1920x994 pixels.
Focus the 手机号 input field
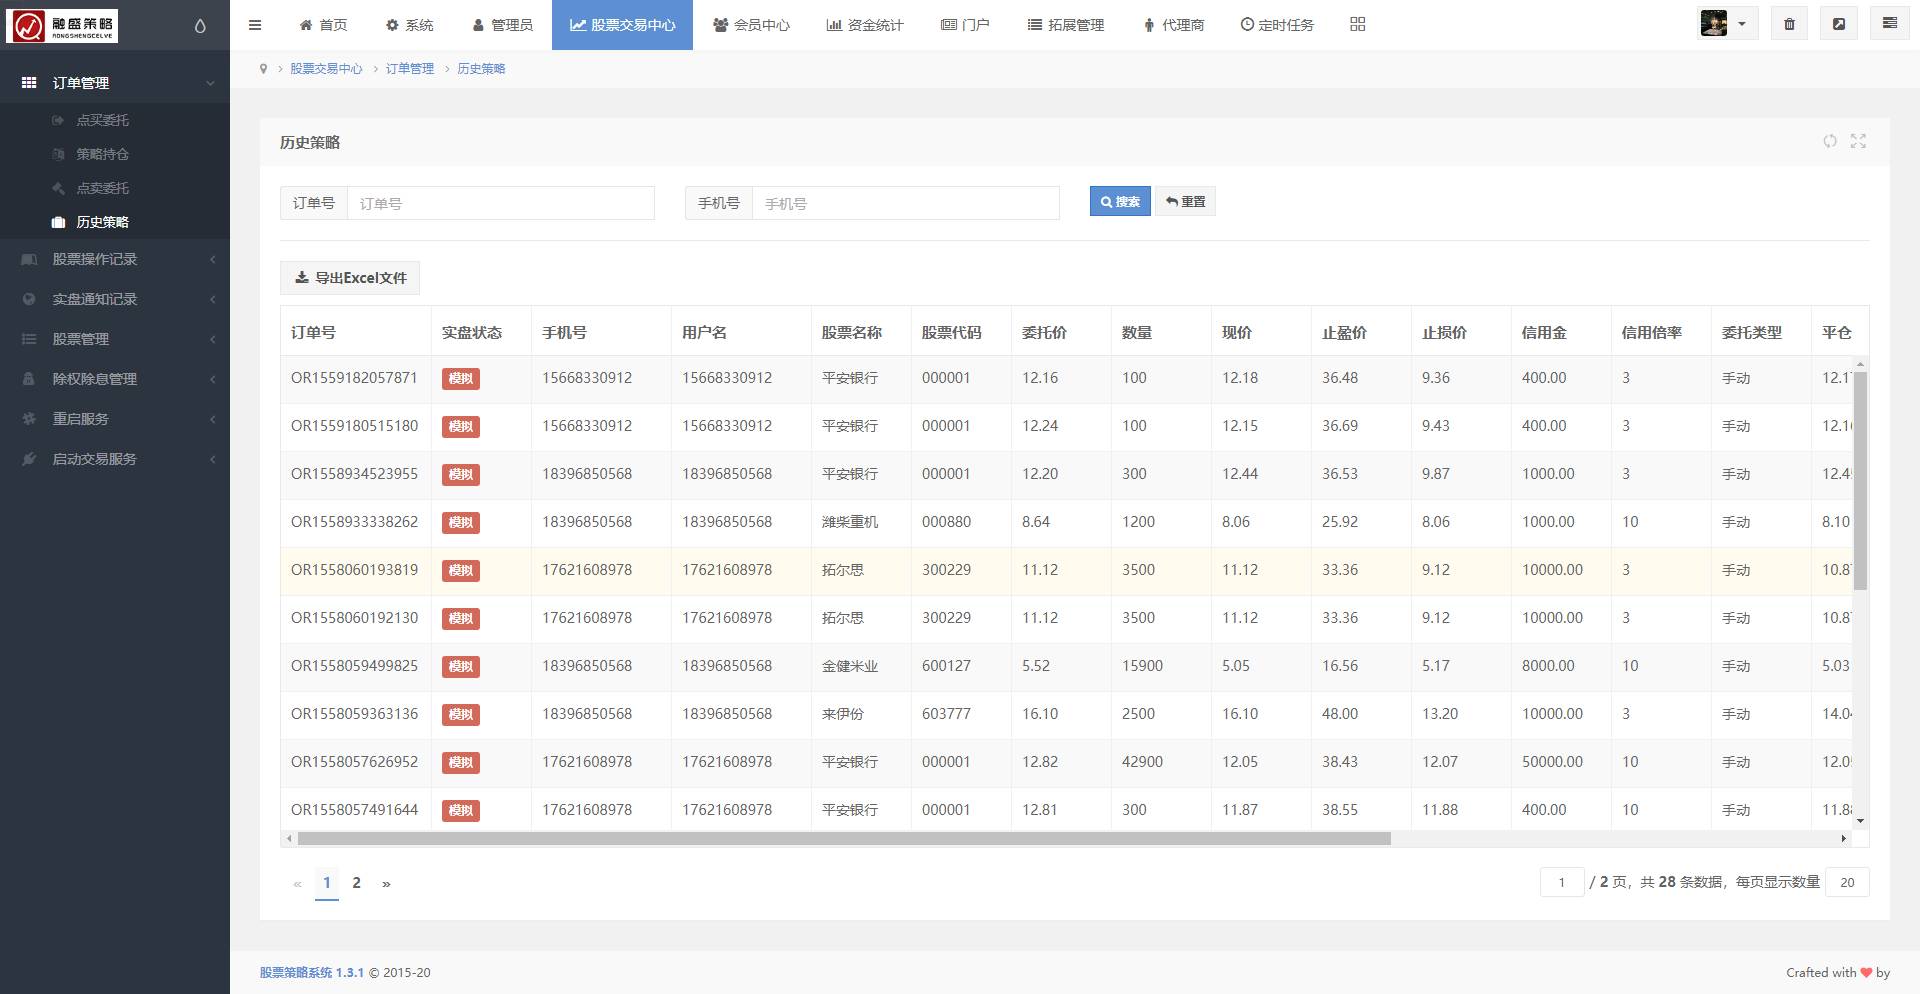905,203
